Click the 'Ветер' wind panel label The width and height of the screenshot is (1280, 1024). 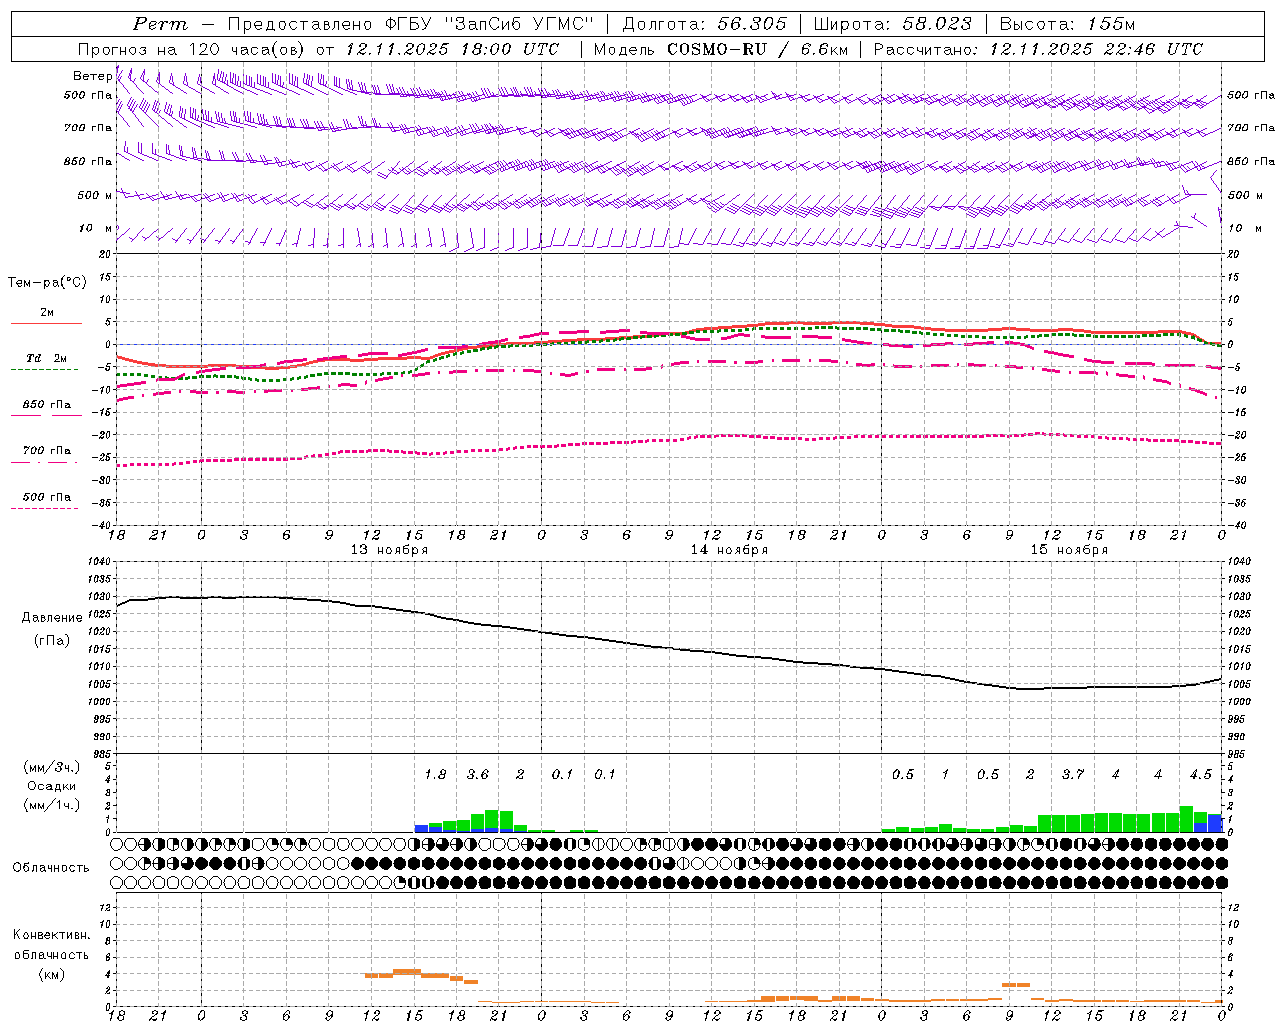[92, 76]
